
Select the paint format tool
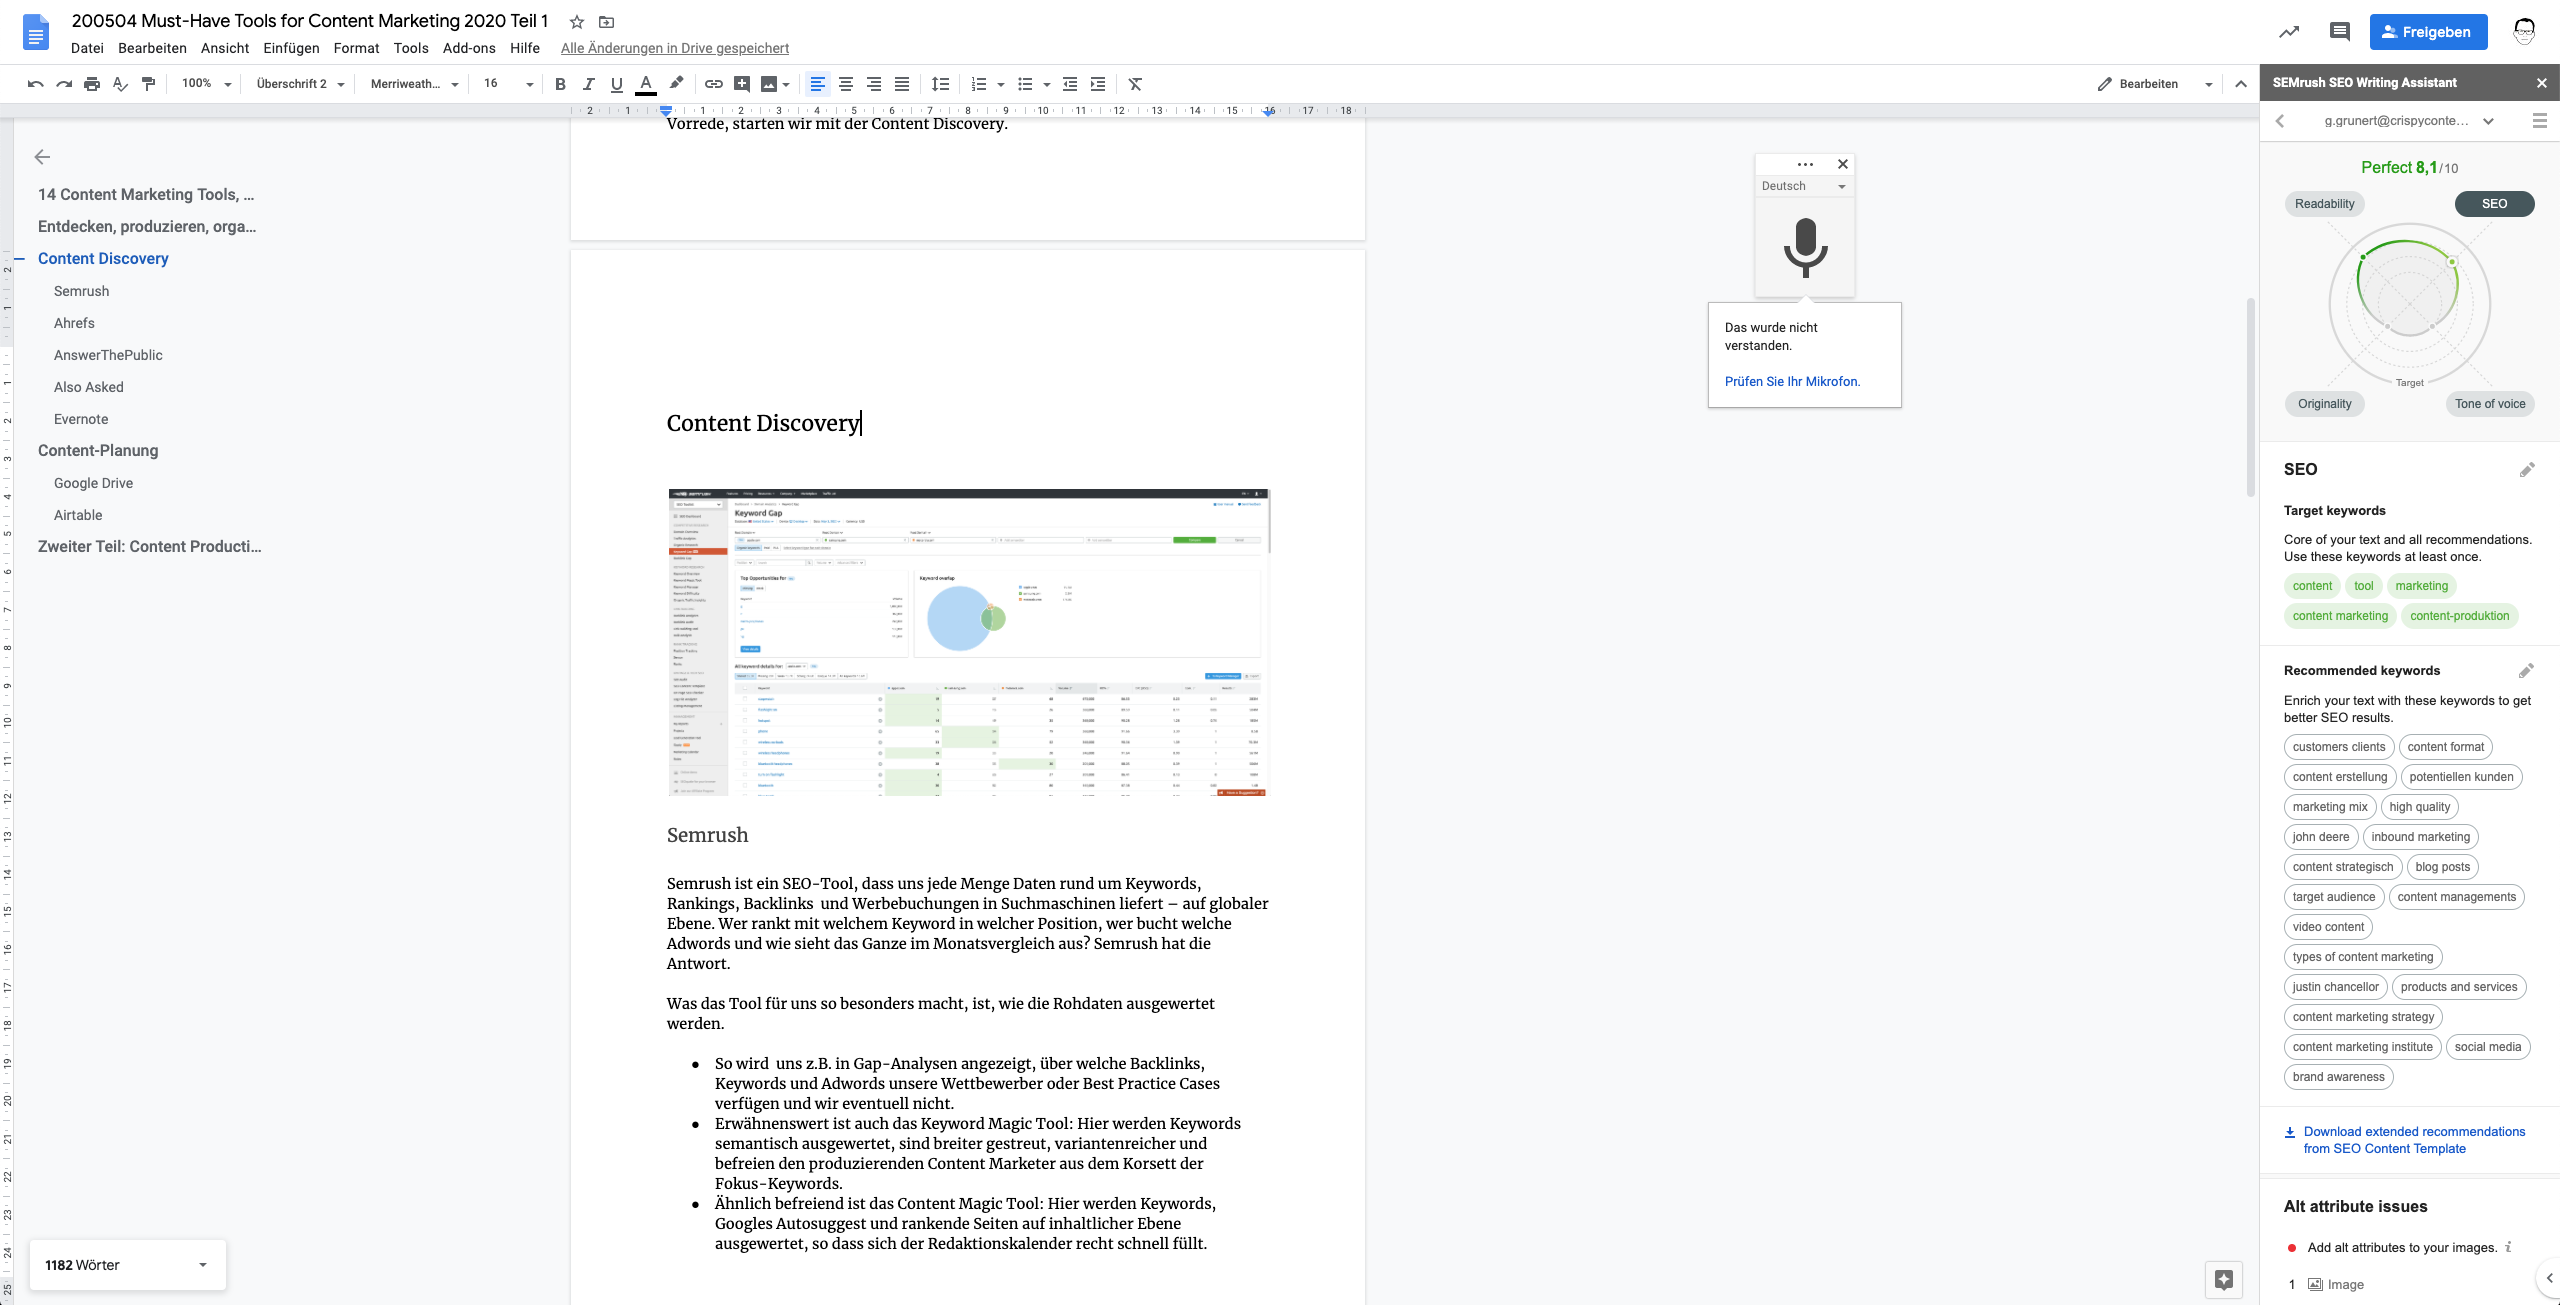[148, 84]
